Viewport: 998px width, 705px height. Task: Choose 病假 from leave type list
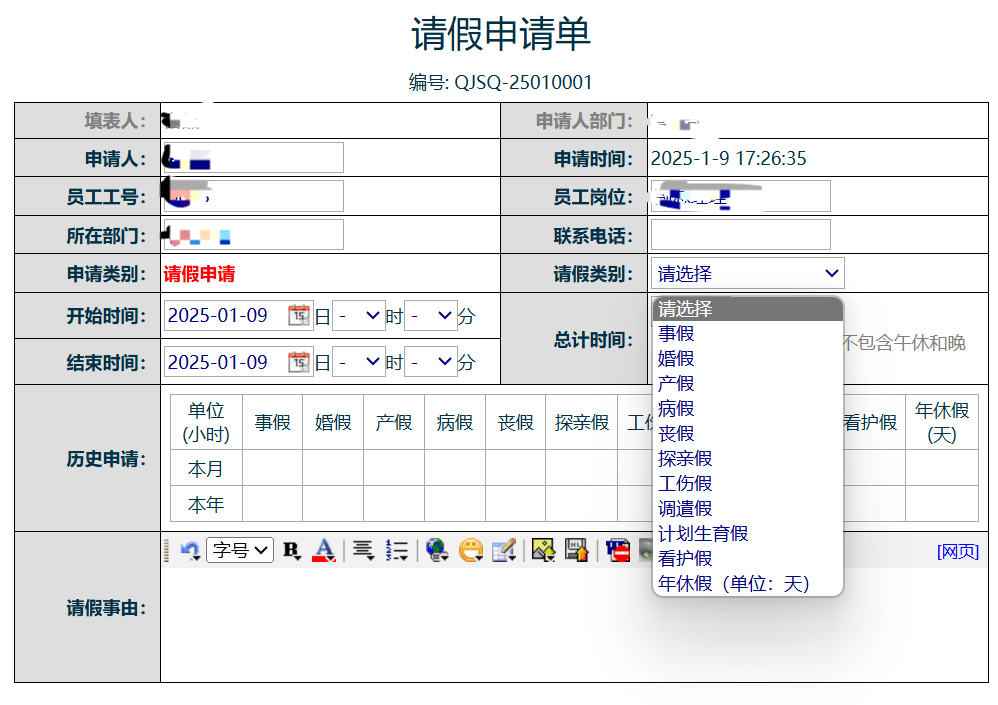[676, 408]
